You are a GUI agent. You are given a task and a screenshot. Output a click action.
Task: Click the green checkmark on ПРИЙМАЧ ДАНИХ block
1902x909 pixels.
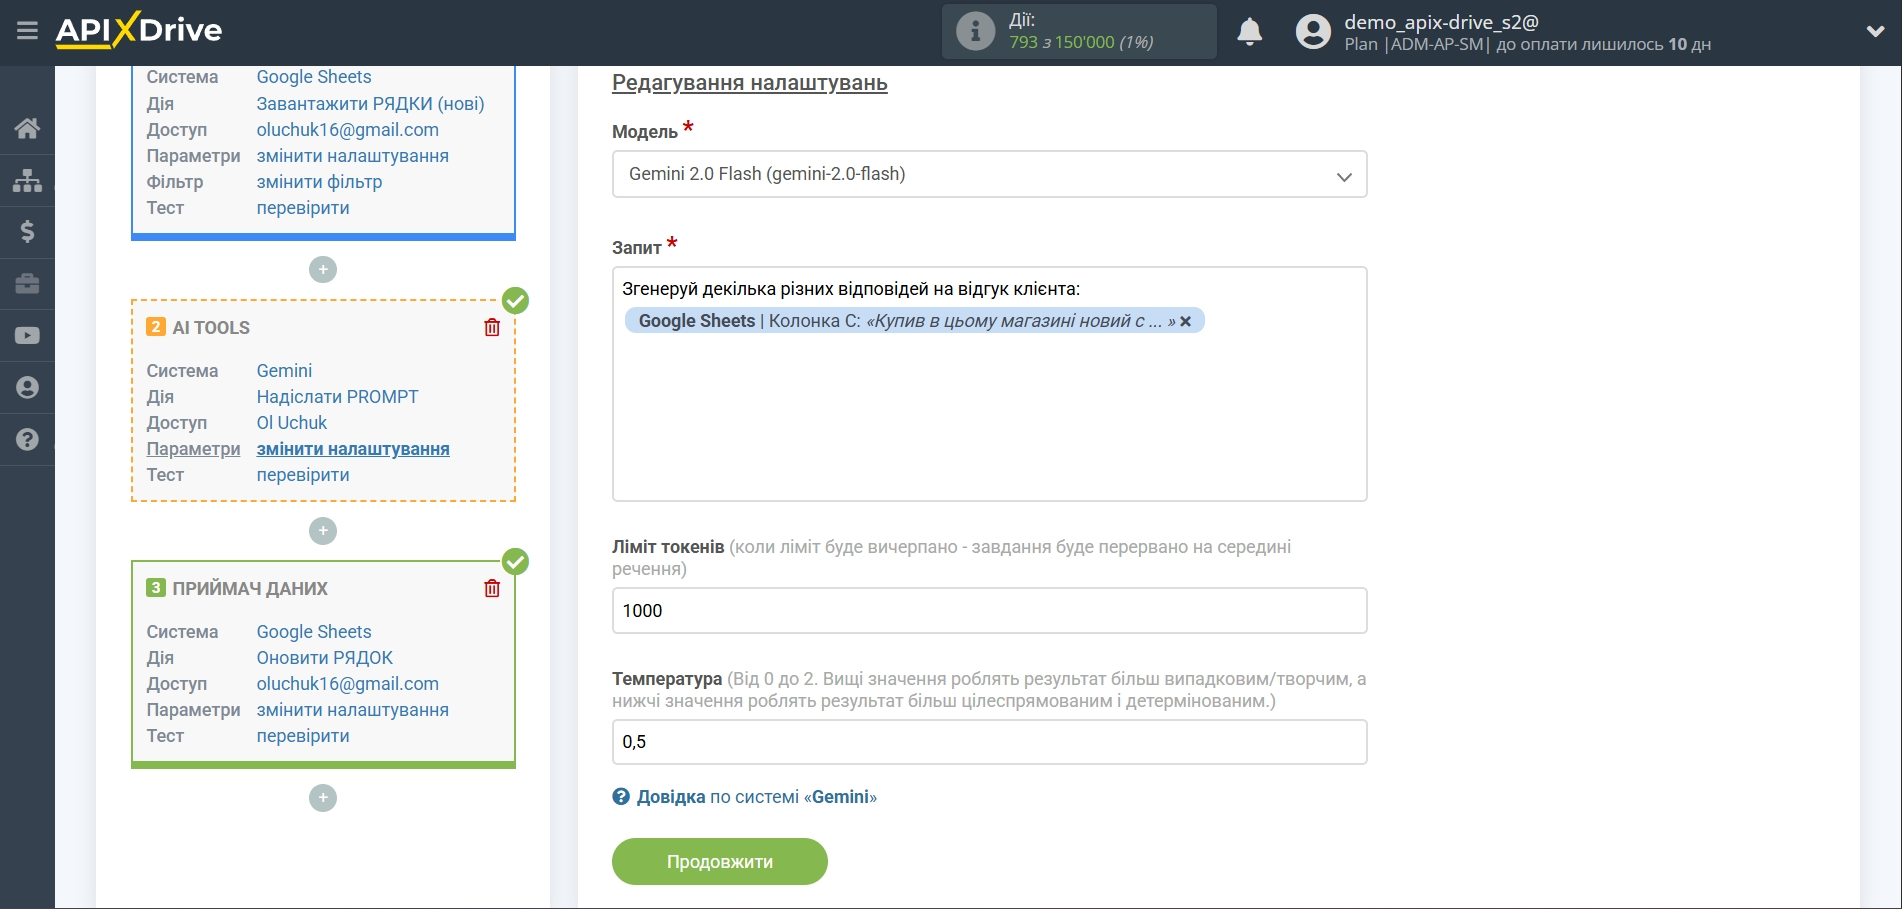tap(515, 562)
